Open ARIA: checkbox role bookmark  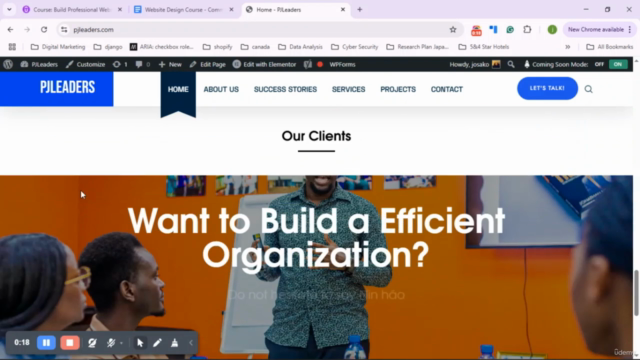(162, 47)
